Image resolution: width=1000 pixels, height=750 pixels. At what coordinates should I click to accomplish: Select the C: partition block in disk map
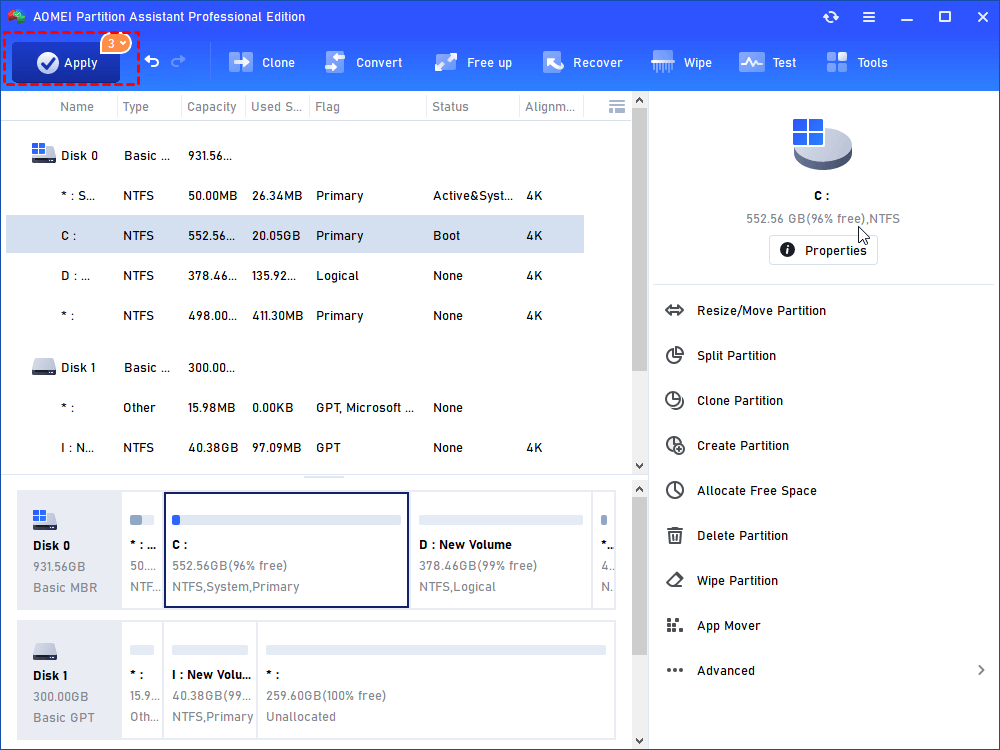point(286,550)
